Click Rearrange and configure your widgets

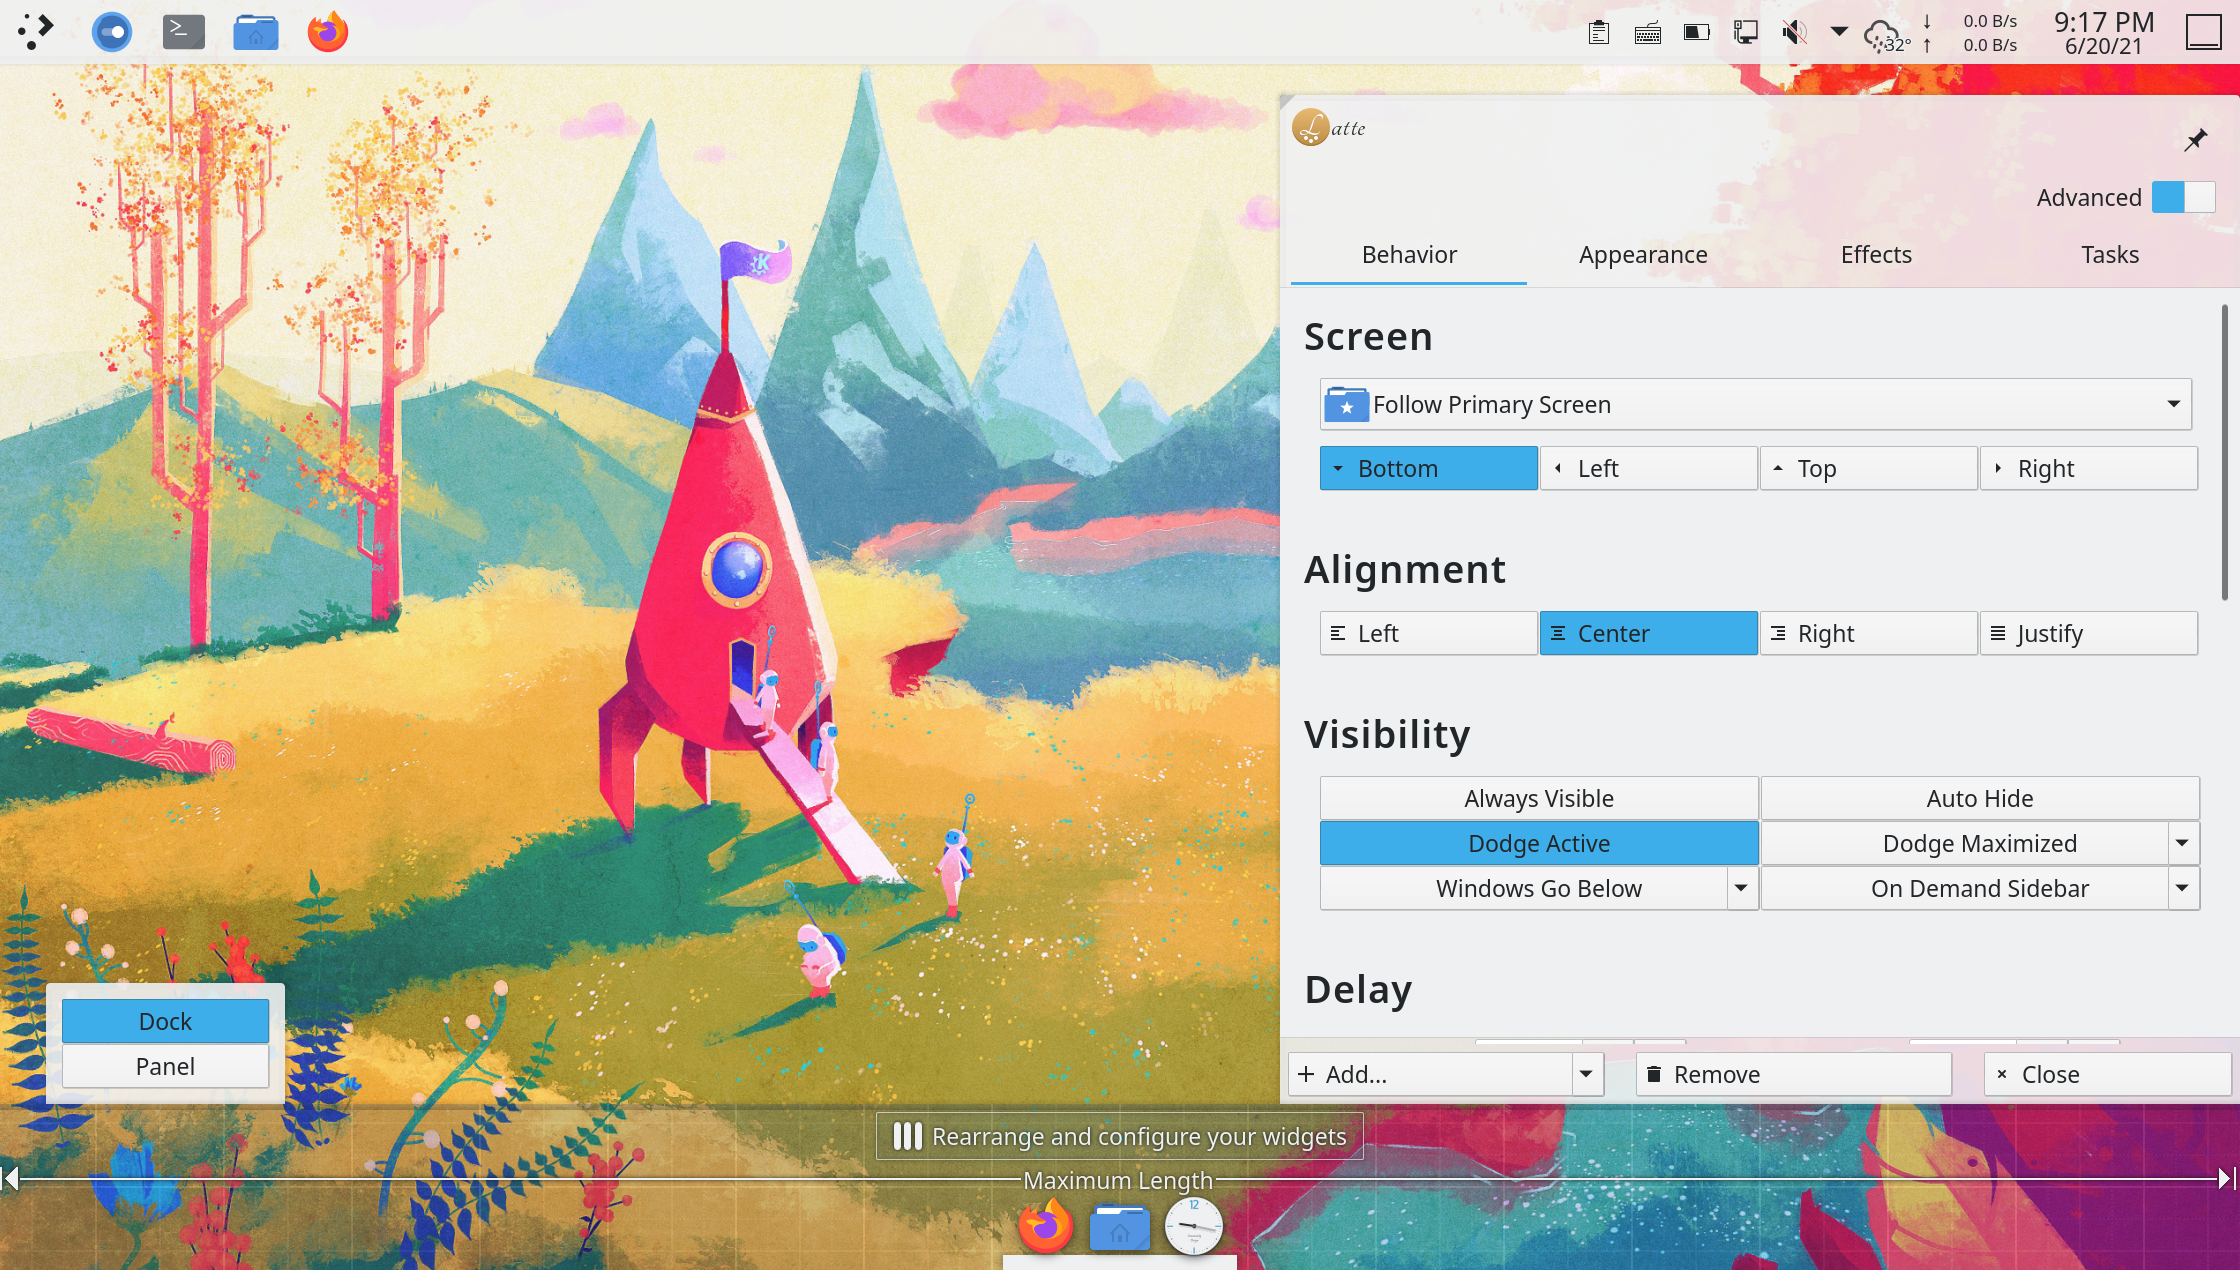pos(1119,1136)
